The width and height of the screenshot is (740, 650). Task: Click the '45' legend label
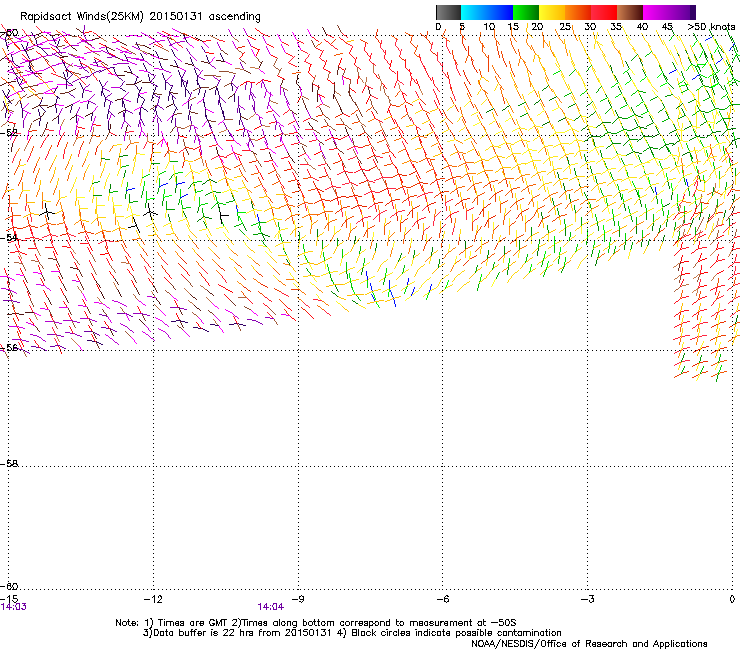pyautogui.click(x=667, y=27)
